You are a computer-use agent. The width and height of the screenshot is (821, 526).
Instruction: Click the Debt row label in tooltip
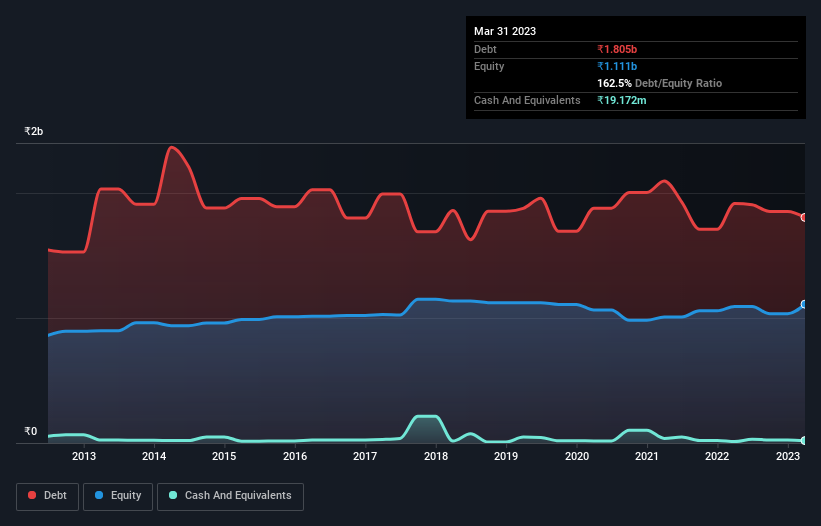[485, 49]
